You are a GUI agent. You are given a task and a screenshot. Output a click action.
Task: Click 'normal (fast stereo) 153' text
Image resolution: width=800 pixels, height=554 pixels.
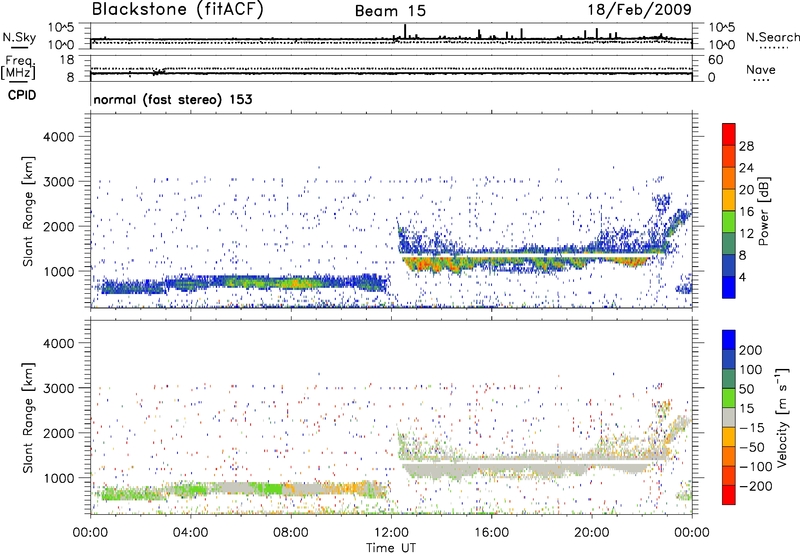[x=173, y=99]
